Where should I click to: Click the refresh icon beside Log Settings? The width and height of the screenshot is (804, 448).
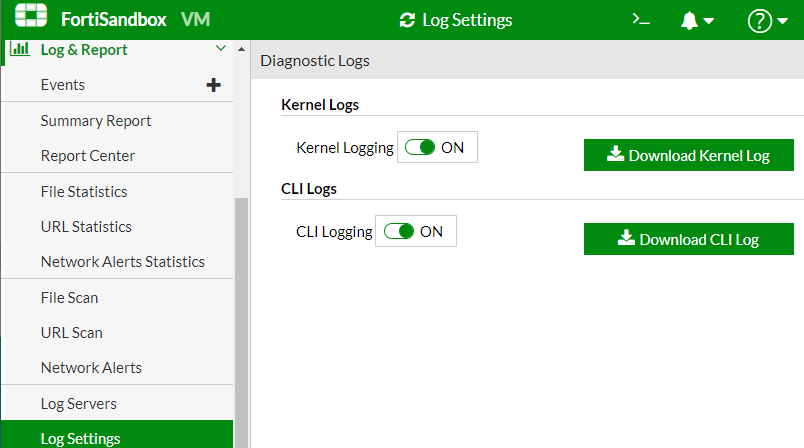tap(406, 20)
